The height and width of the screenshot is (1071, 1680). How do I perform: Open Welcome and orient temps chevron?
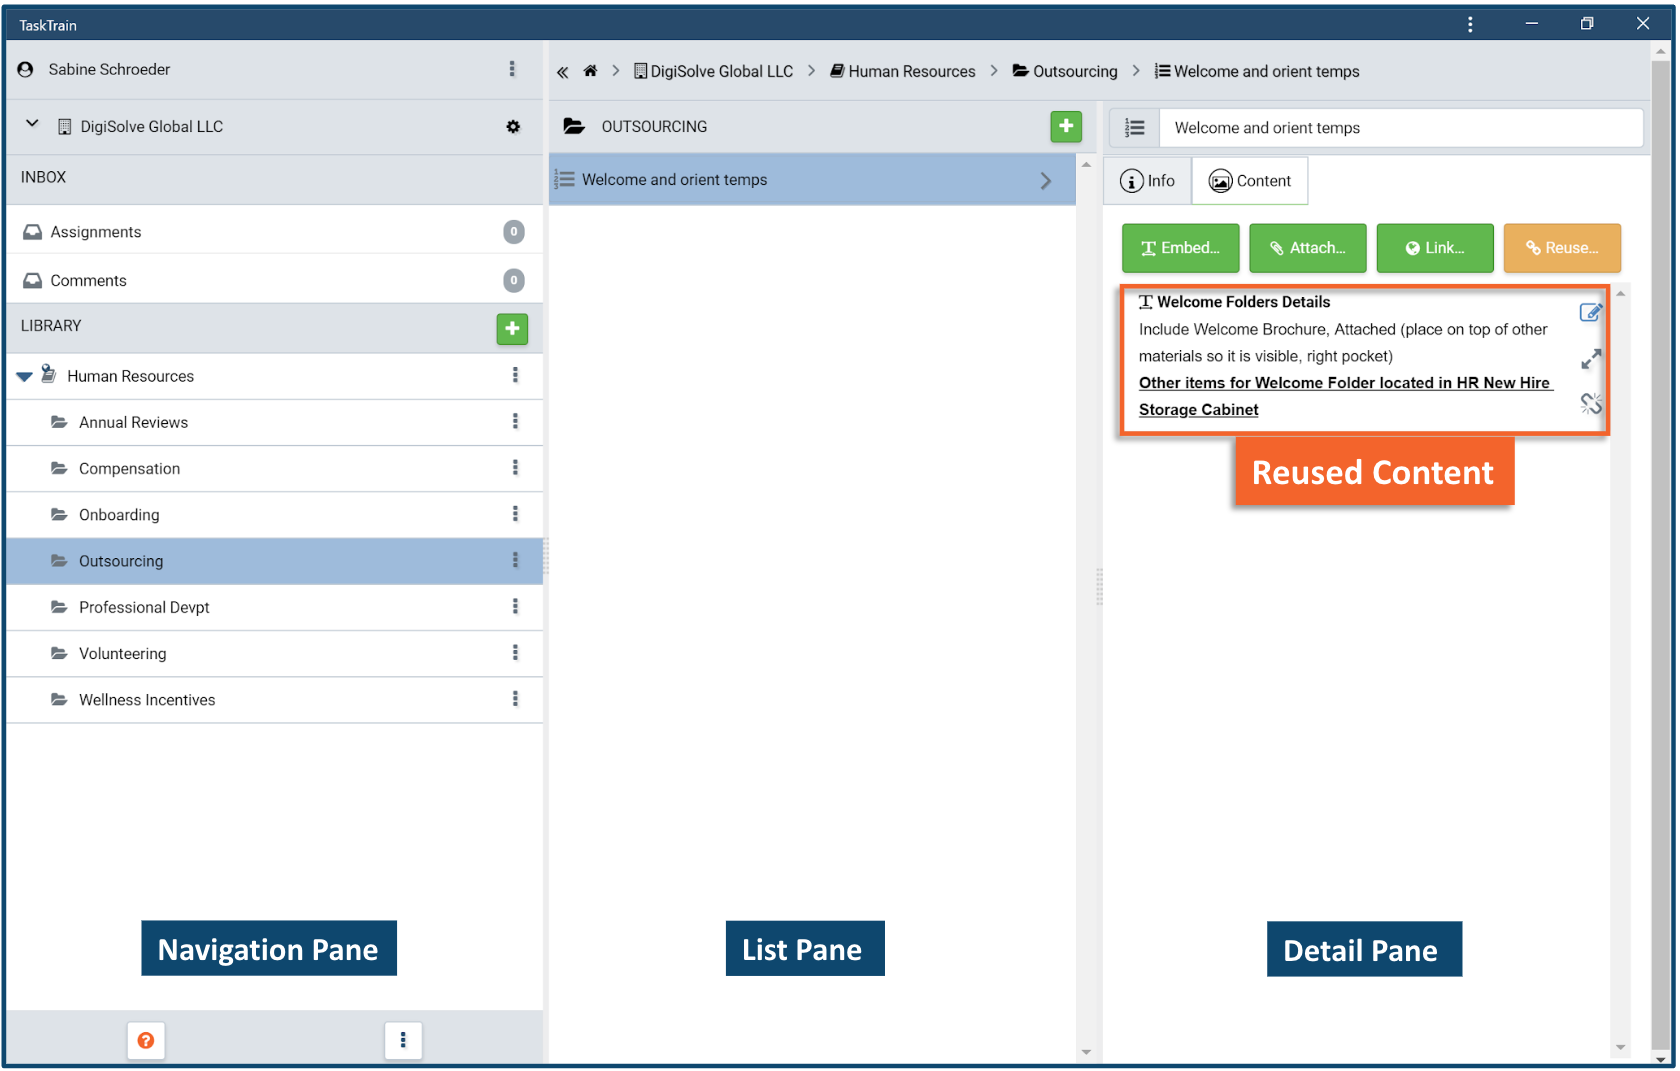click(1045, 180)
